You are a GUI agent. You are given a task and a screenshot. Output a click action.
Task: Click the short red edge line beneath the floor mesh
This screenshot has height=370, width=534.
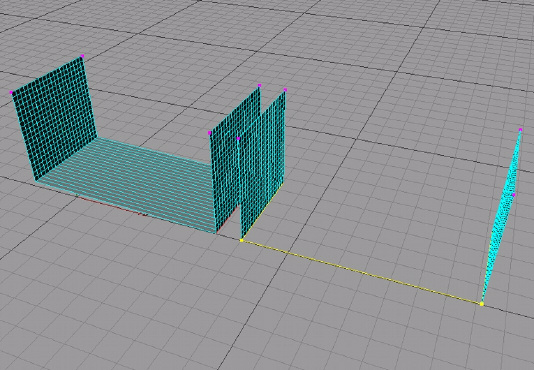pos(112,205)
